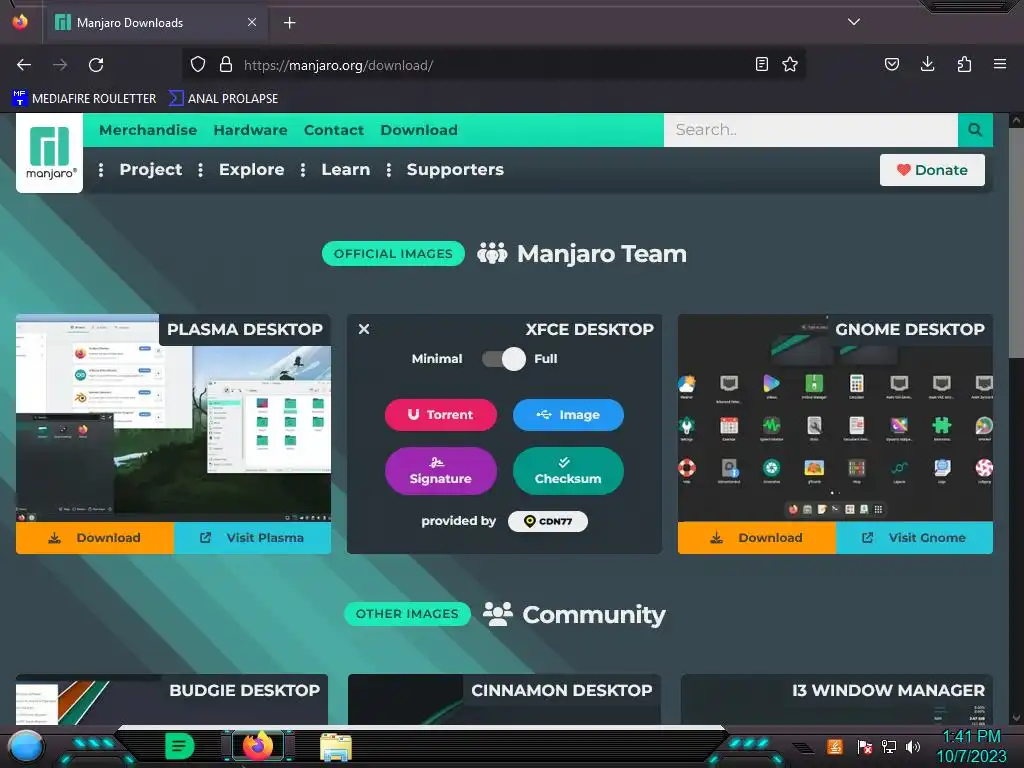
Task: Click the Project navigation label
Action: coord(151,170)
